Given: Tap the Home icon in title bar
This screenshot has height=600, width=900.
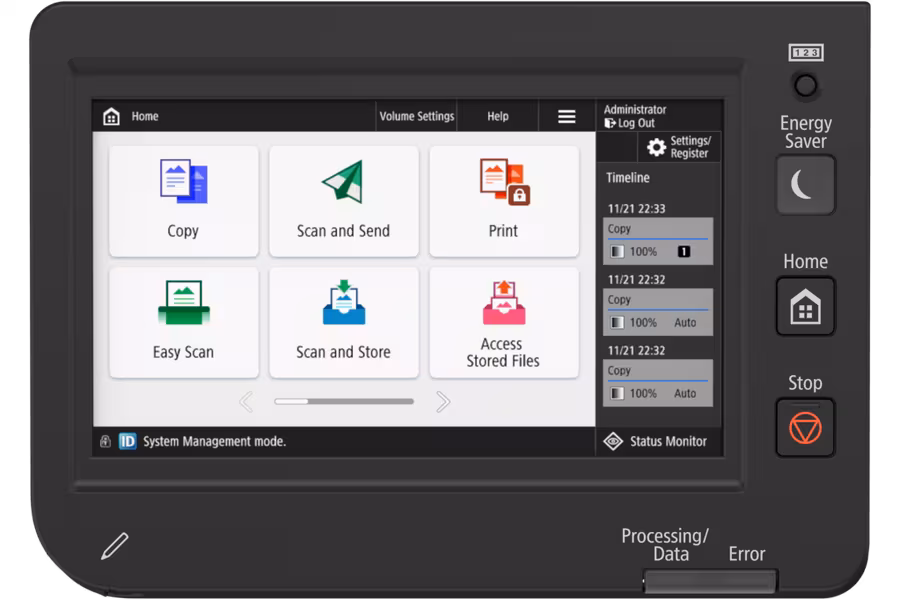Looking at the screenshot, I should coord(111,117).
